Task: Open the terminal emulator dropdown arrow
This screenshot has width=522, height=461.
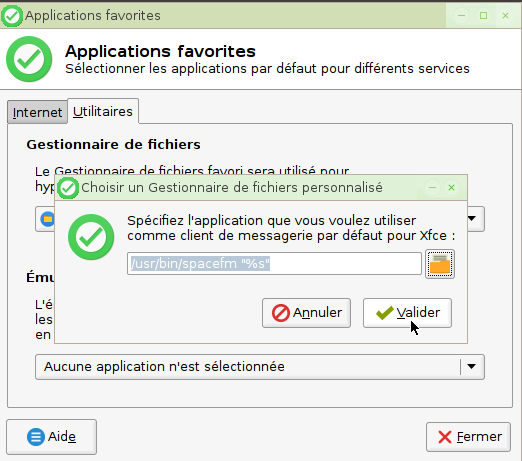Action: (x=471, y=367)
